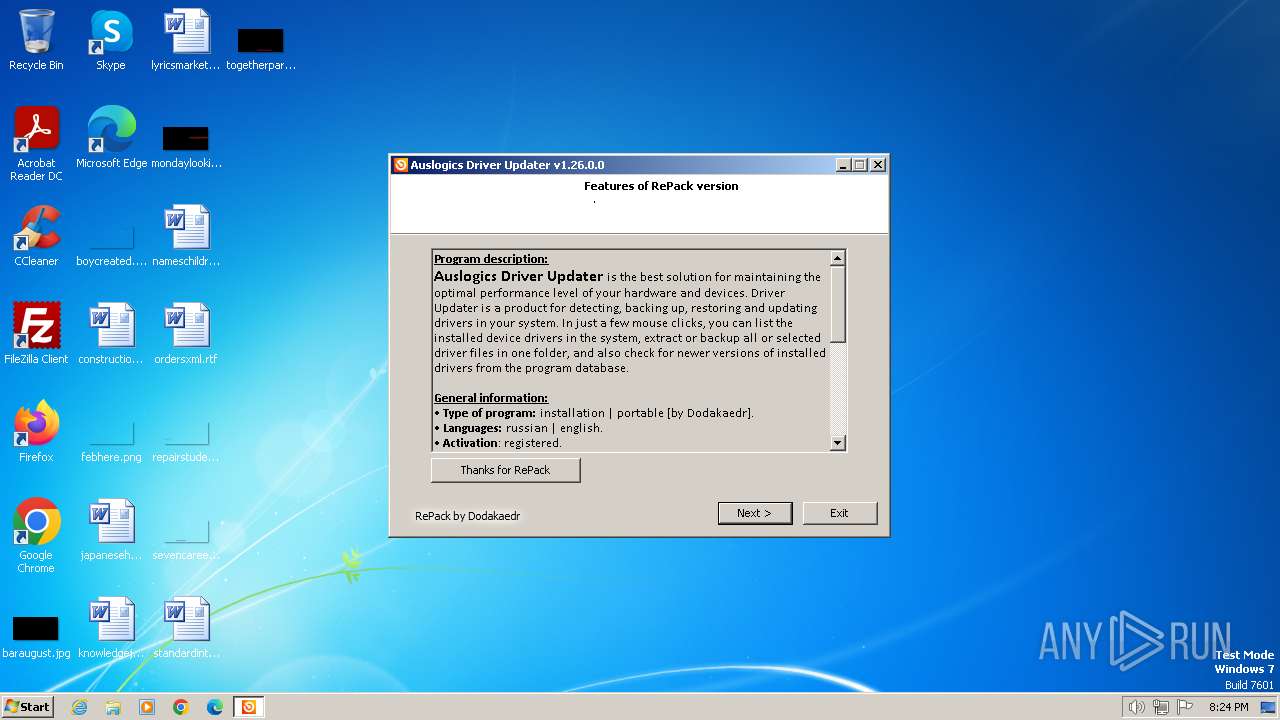Screen dimensions: 1280x720
Task: Click the 'General information:' heading
Action: [x=491, y=398]
